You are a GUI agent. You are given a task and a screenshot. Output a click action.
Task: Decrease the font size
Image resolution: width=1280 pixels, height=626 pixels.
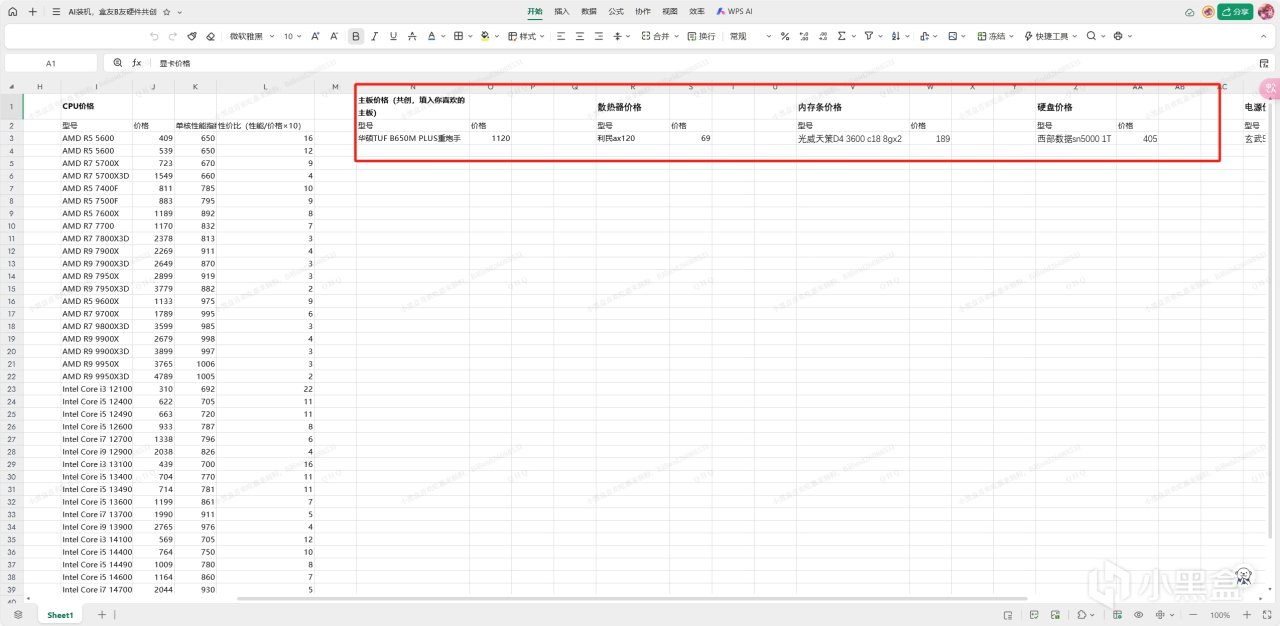pos(334,36)
